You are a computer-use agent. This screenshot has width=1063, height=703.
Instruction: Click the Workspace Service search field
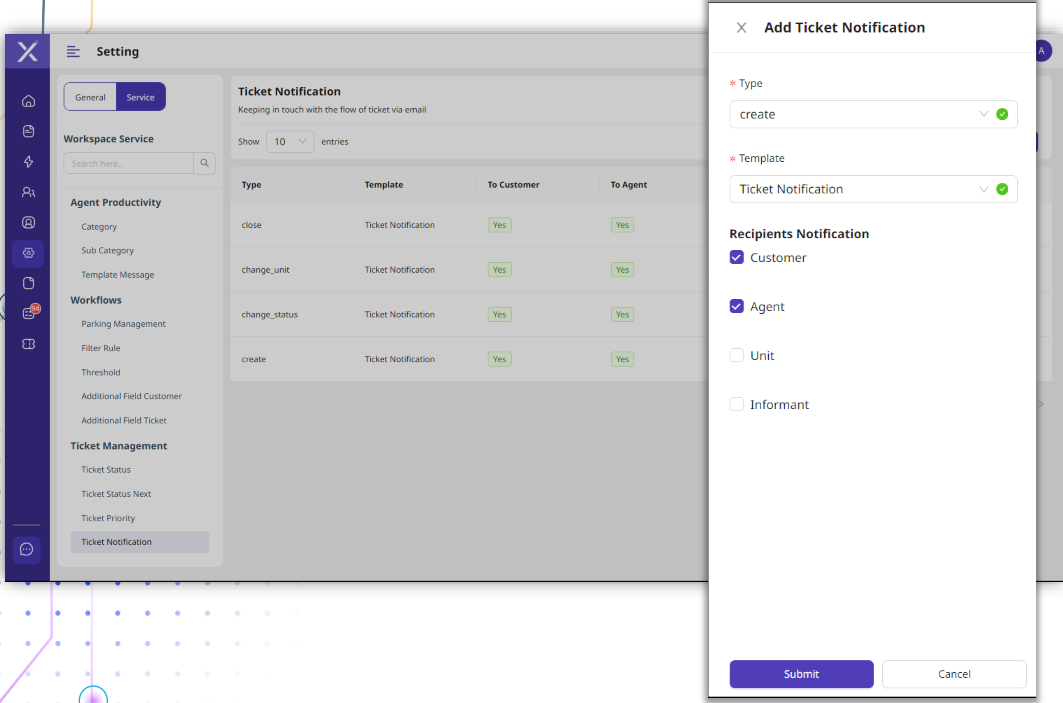tap(128, 163)
